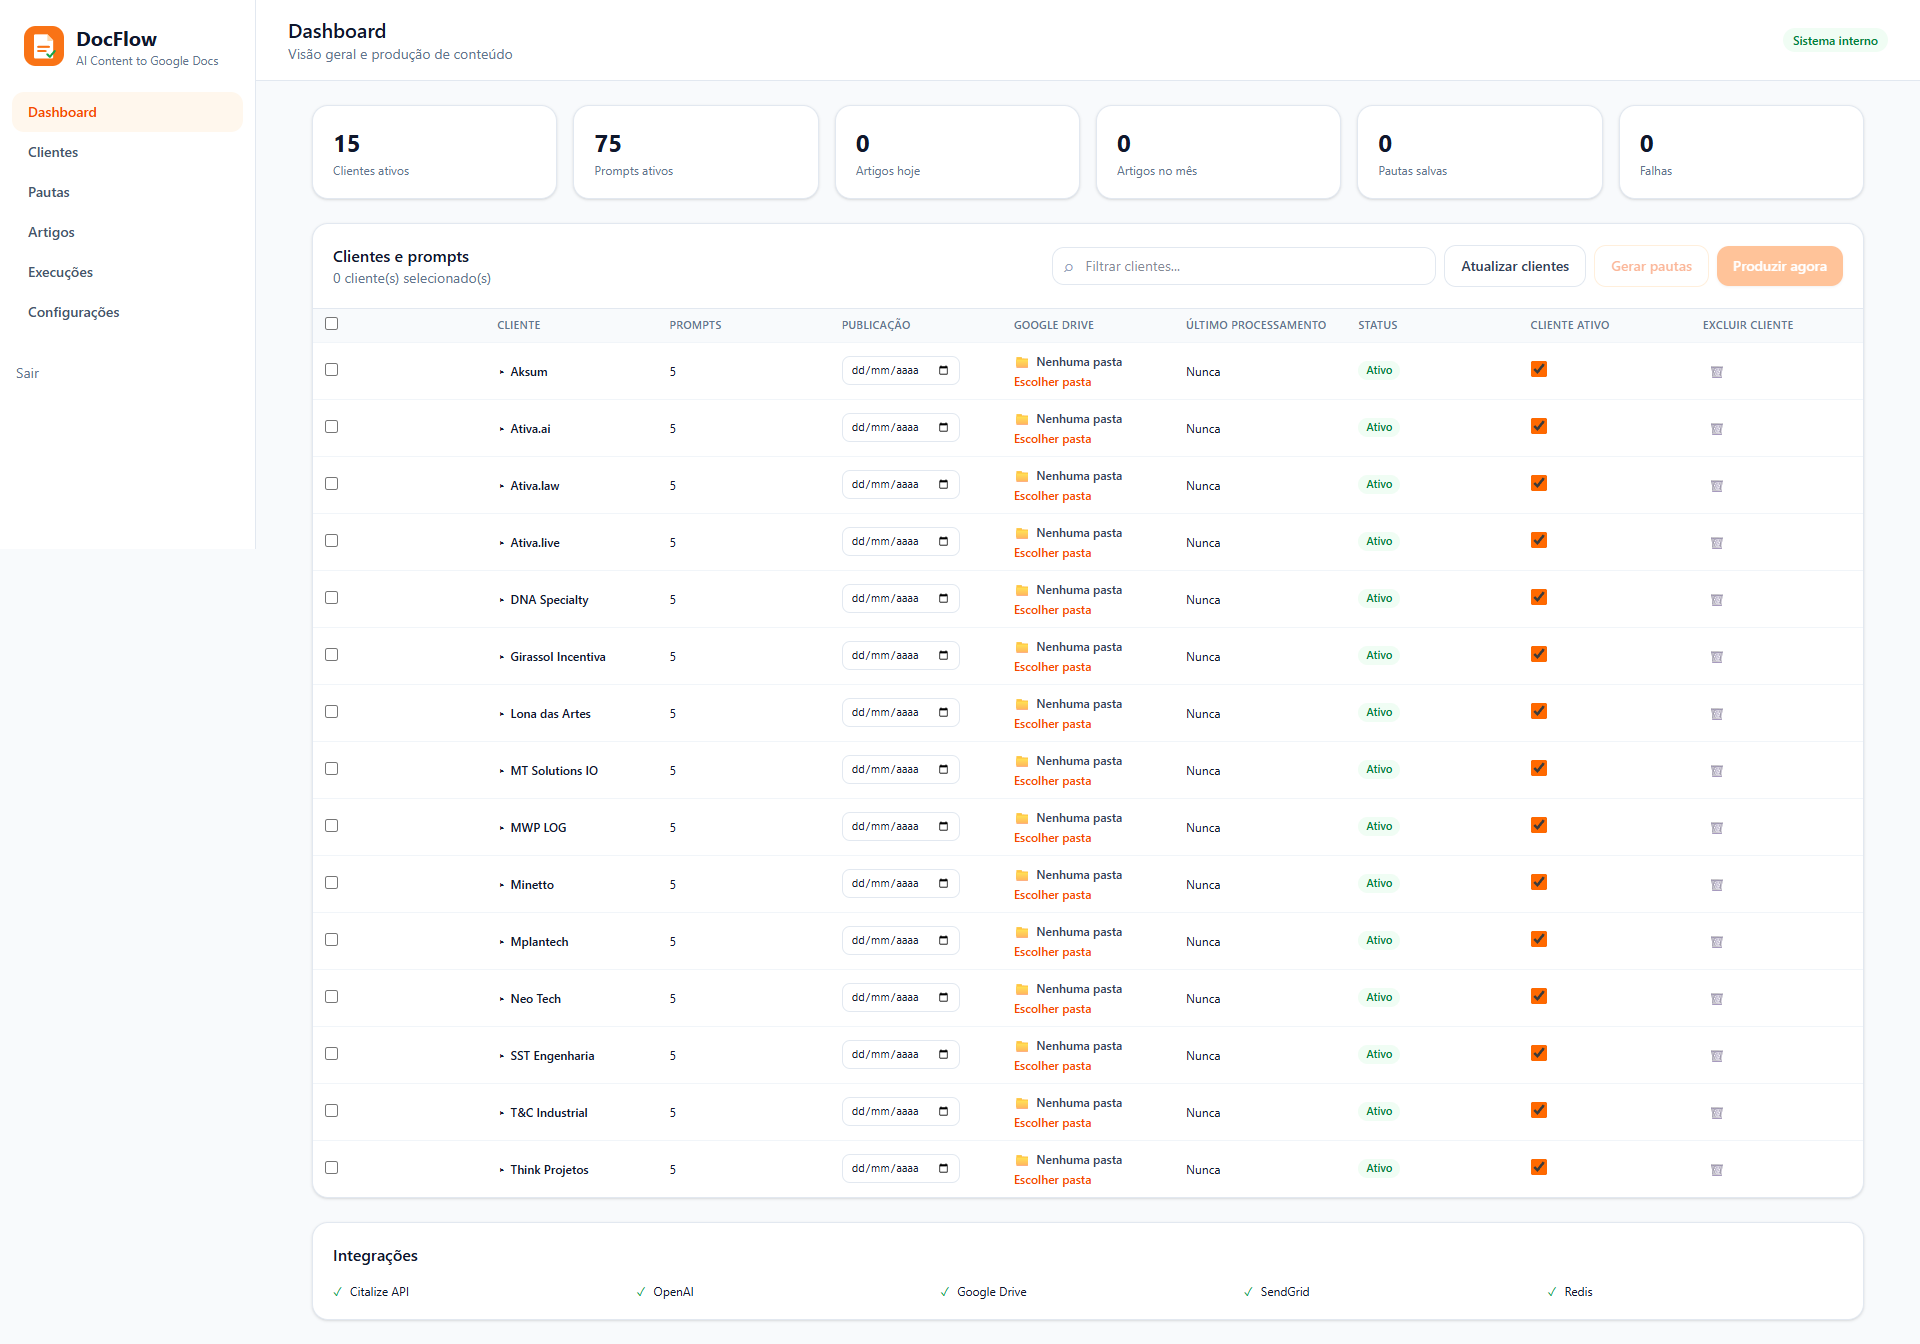Screen dimensions: 1920x1344
Task: Expand the T&C Industrial row
Action: (x=502, y=1113)
